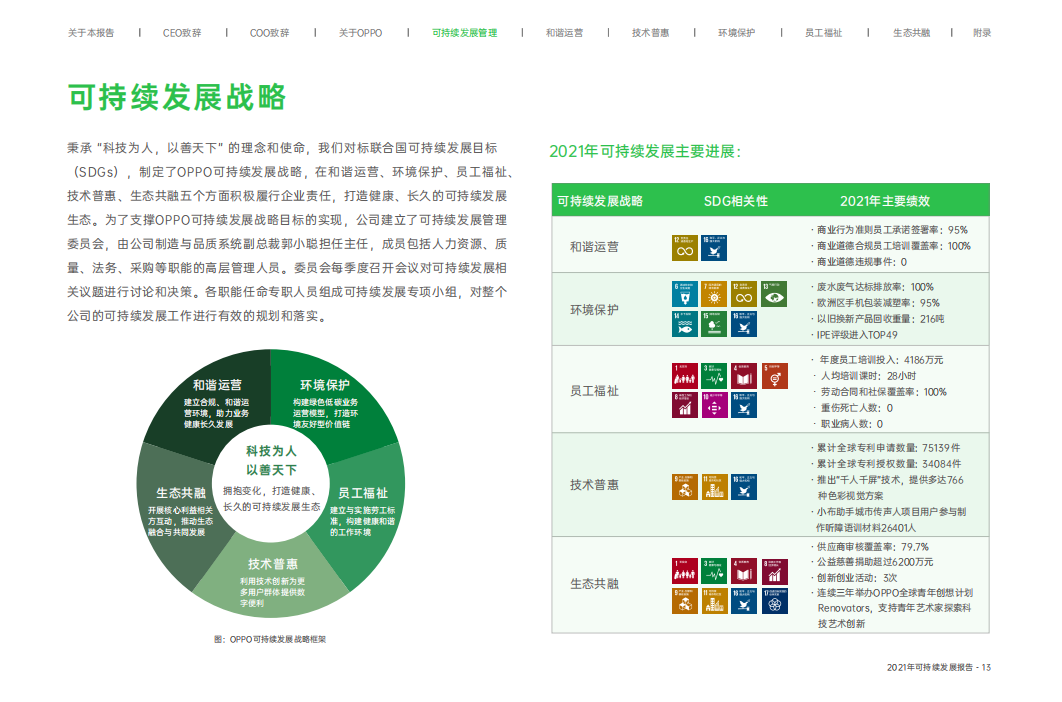Open 员工福祉 in the top navigation

coord(823,33)
